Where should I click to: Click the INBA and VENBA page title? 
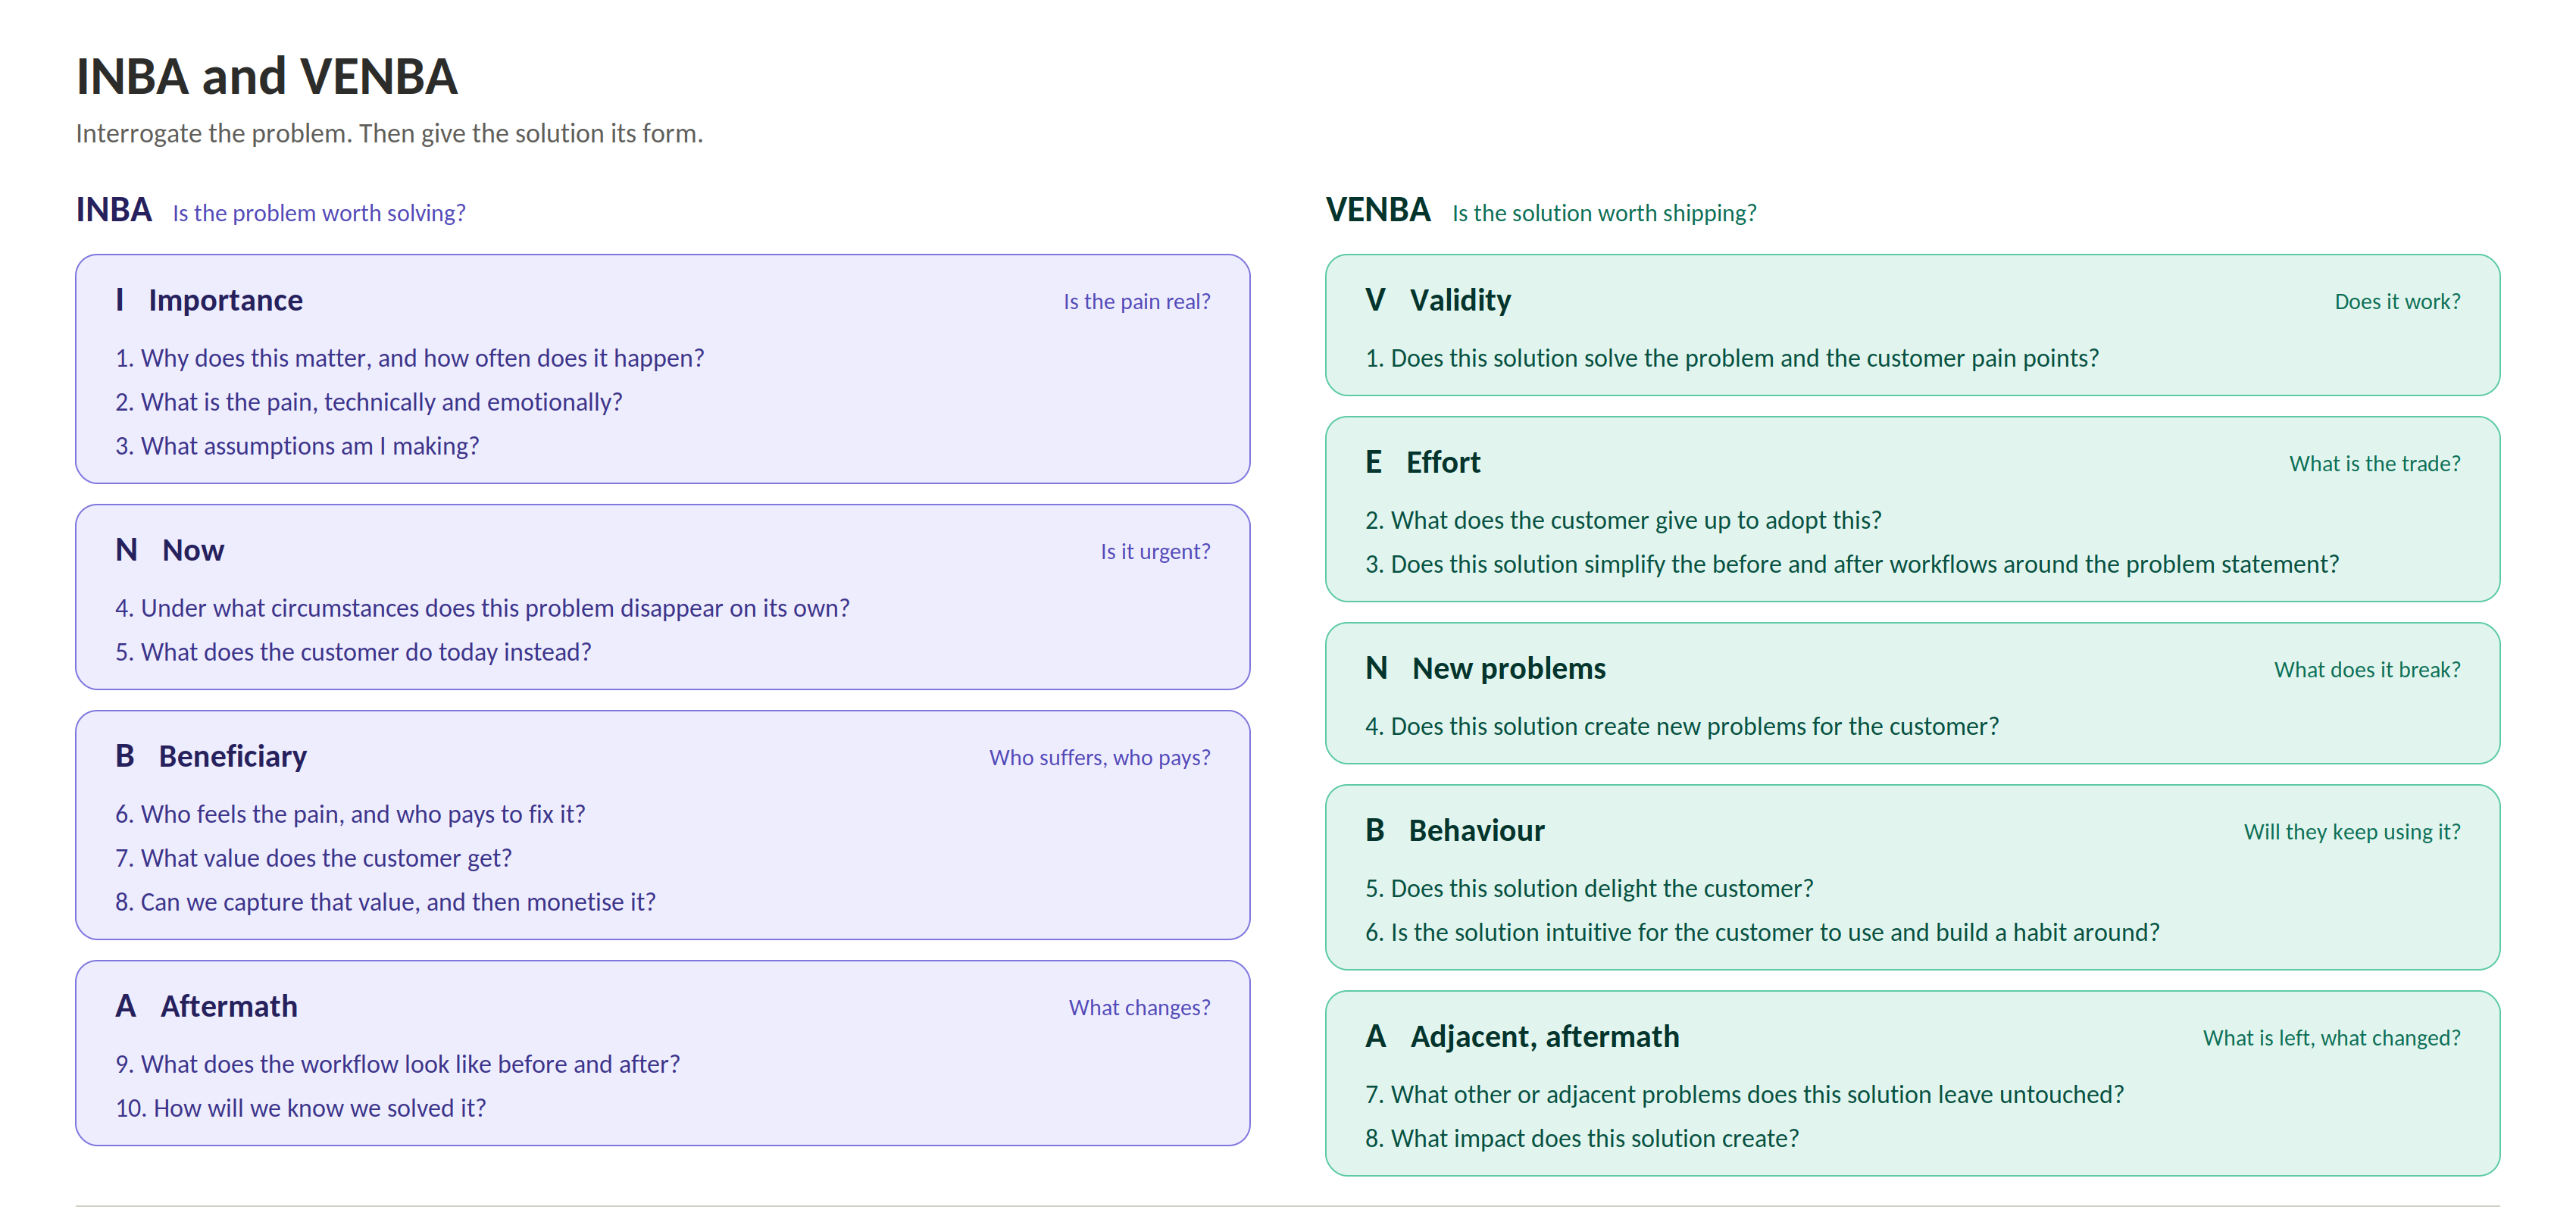[x=266, y=77]
